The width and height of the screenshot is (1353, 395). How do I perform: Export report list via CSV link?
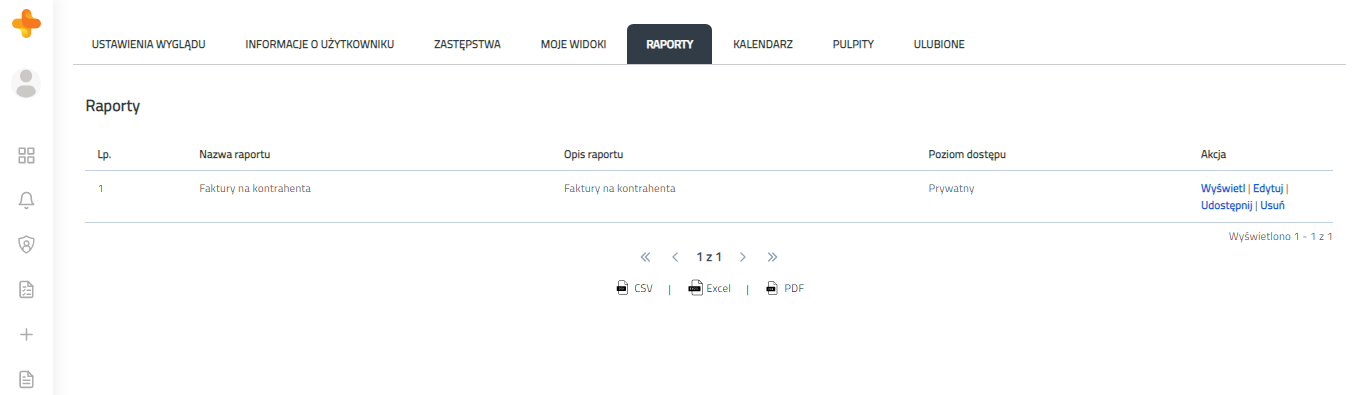click(x=643, y=288)
